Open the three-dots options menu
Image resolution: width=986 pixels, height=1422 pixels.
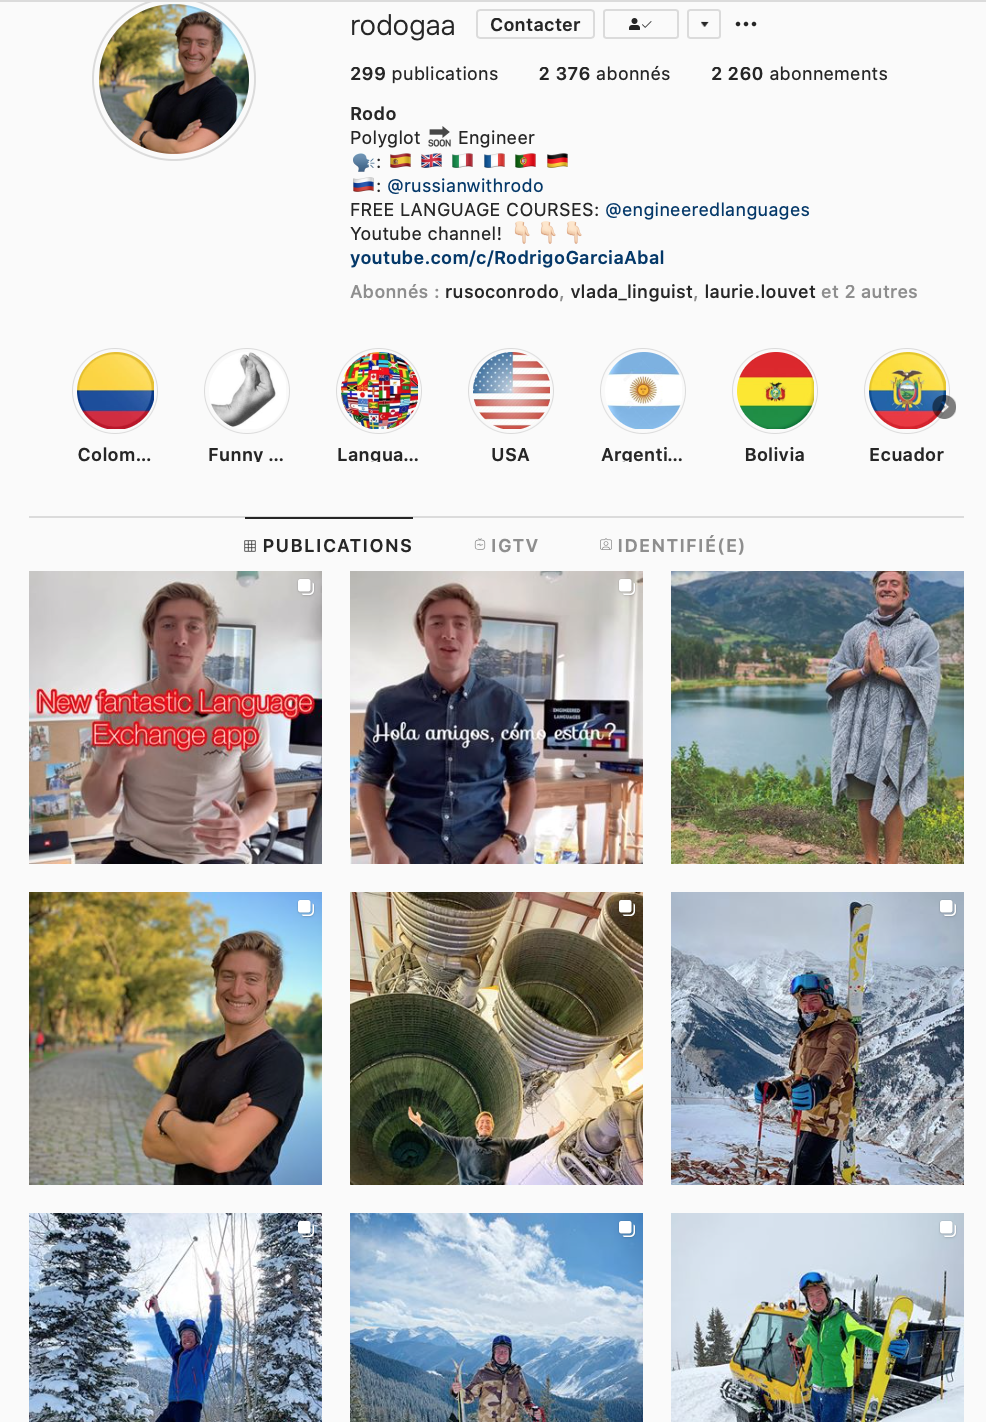point(746,24)
